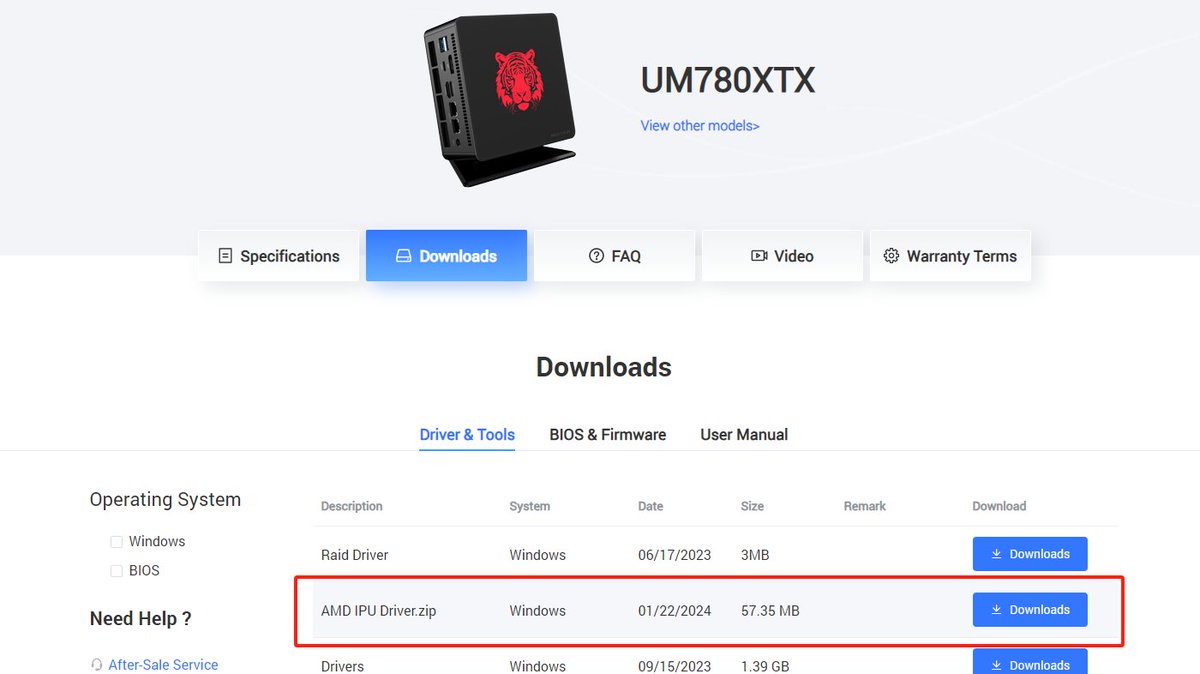Image resolution: width=1200 pixels, height=674 pixels.
Task: Click the Downloads tab drive icon
Action: [403, 256]
